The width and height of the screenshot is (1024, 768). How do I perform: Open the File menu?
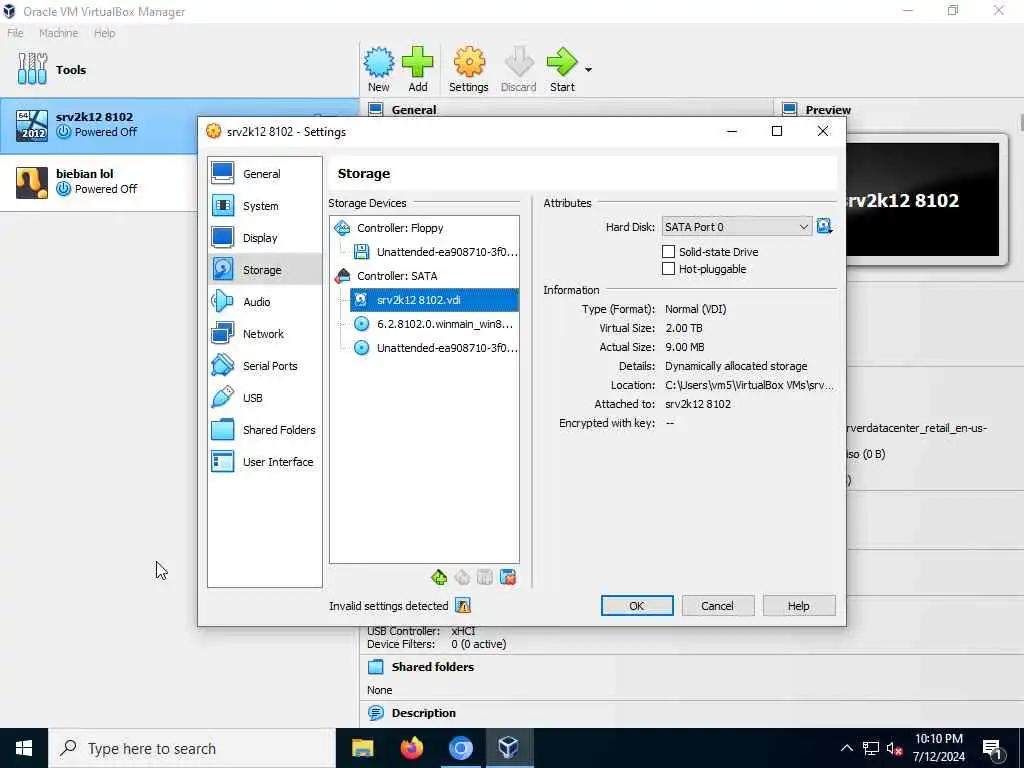[x=16, y=33]
